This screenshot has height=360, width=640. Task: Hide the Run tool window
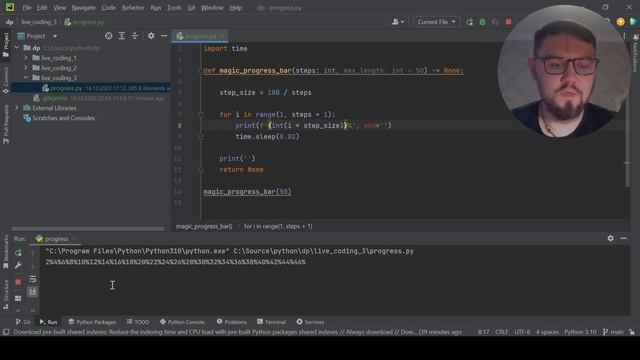623,238
